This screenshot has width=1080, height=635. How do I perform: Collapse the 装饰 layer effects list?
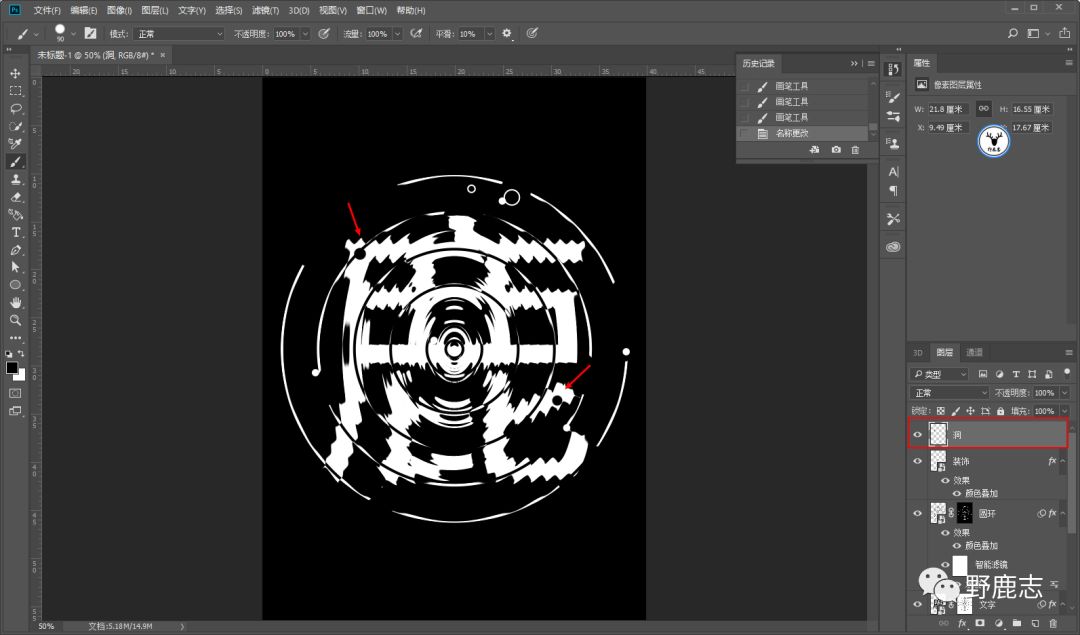click(1063, 461)
